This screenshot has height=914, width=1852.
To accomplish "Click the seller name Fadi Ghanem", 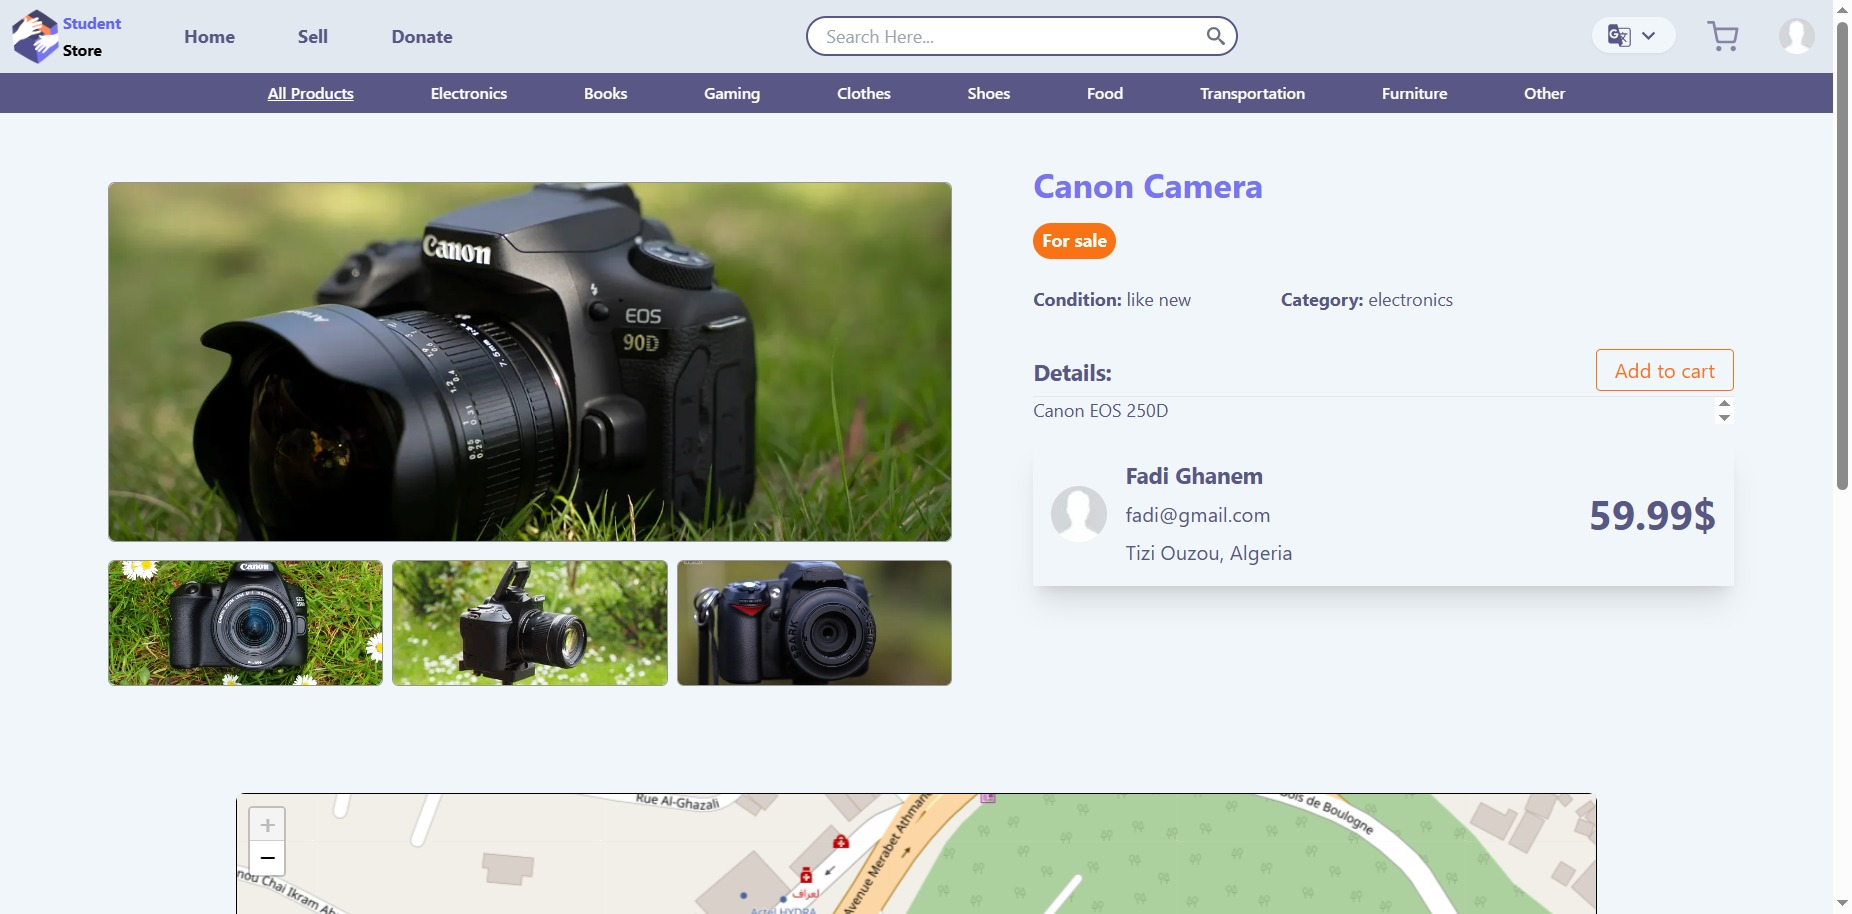I will pos(1194,476).
